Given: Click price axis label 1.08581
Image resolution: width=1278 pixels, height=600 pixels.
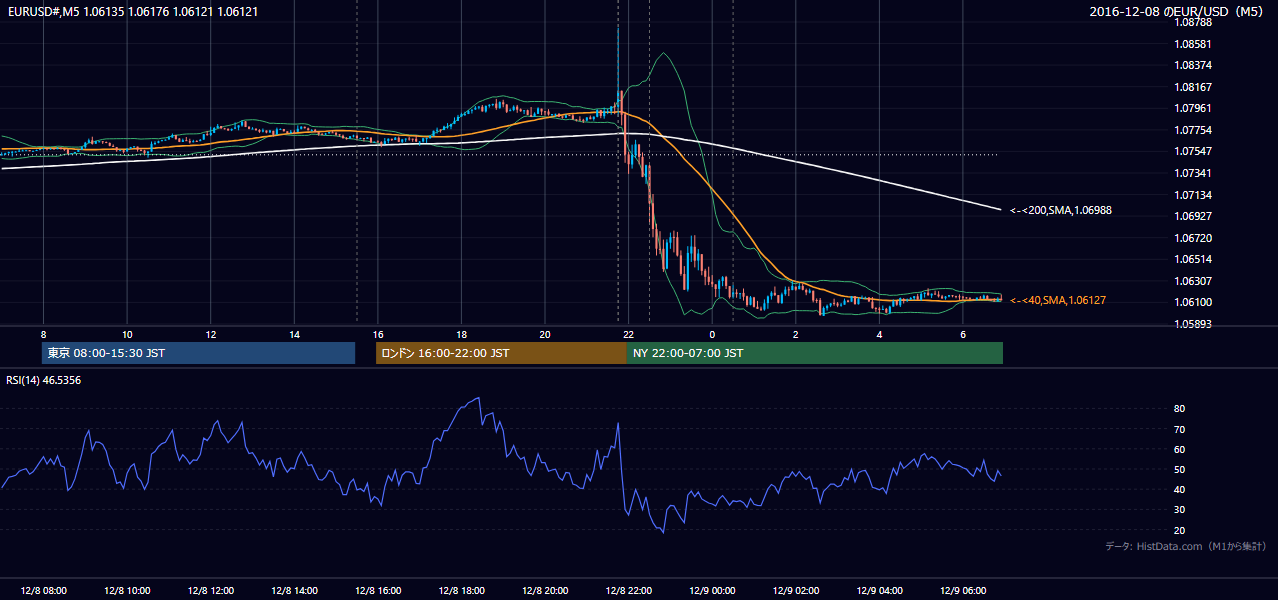Looking at the screenshot, I should 1194,44.
